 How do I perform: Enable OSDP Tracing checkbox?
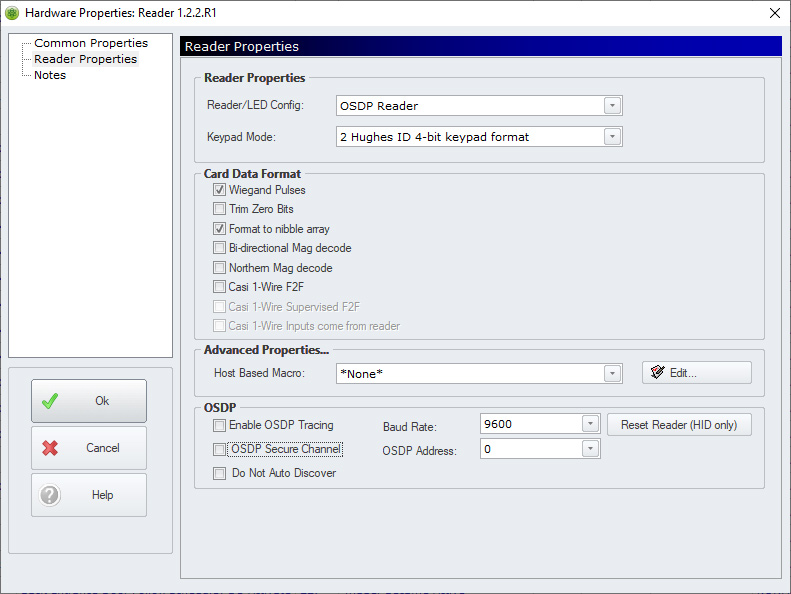tap(219, 425)
